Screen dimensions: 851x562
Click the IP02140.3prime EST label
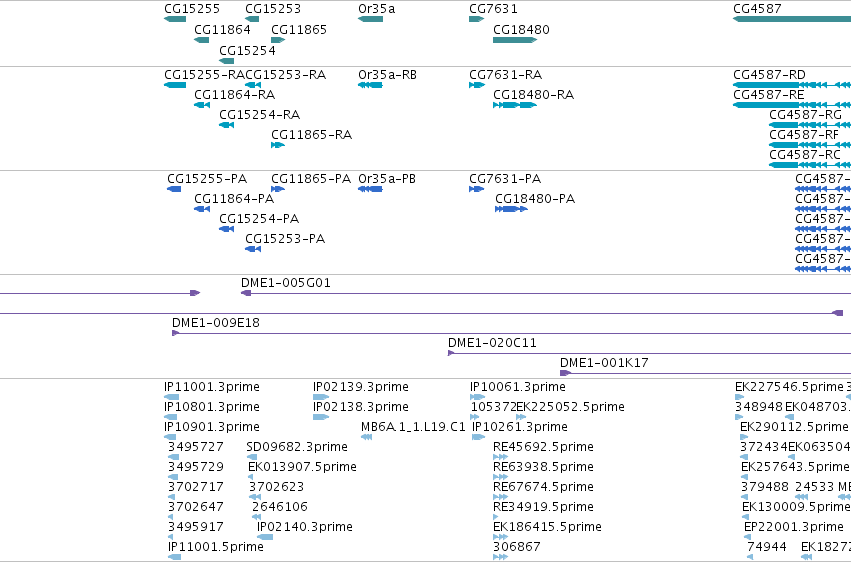(x=305, y=527)
